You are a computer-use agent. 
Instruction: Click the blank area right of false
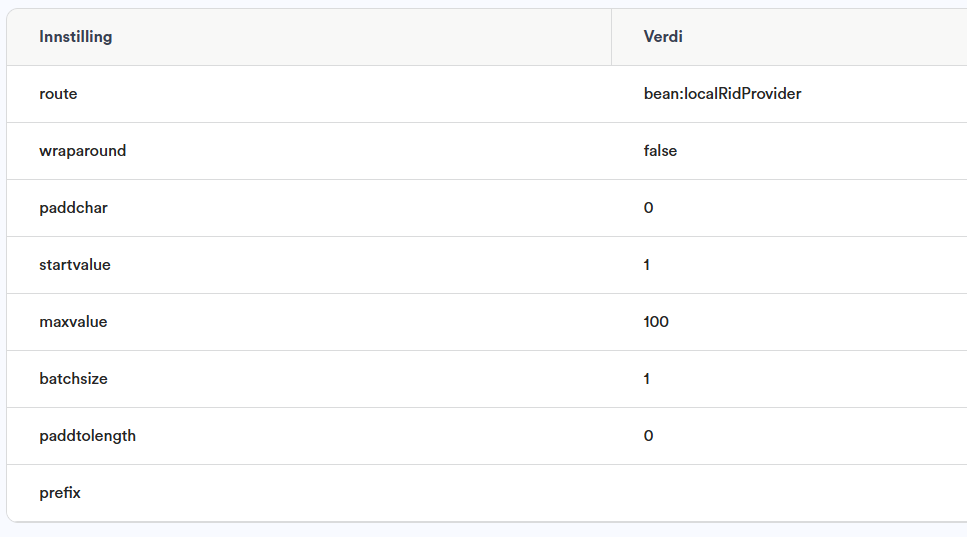[x=820, y=151]
